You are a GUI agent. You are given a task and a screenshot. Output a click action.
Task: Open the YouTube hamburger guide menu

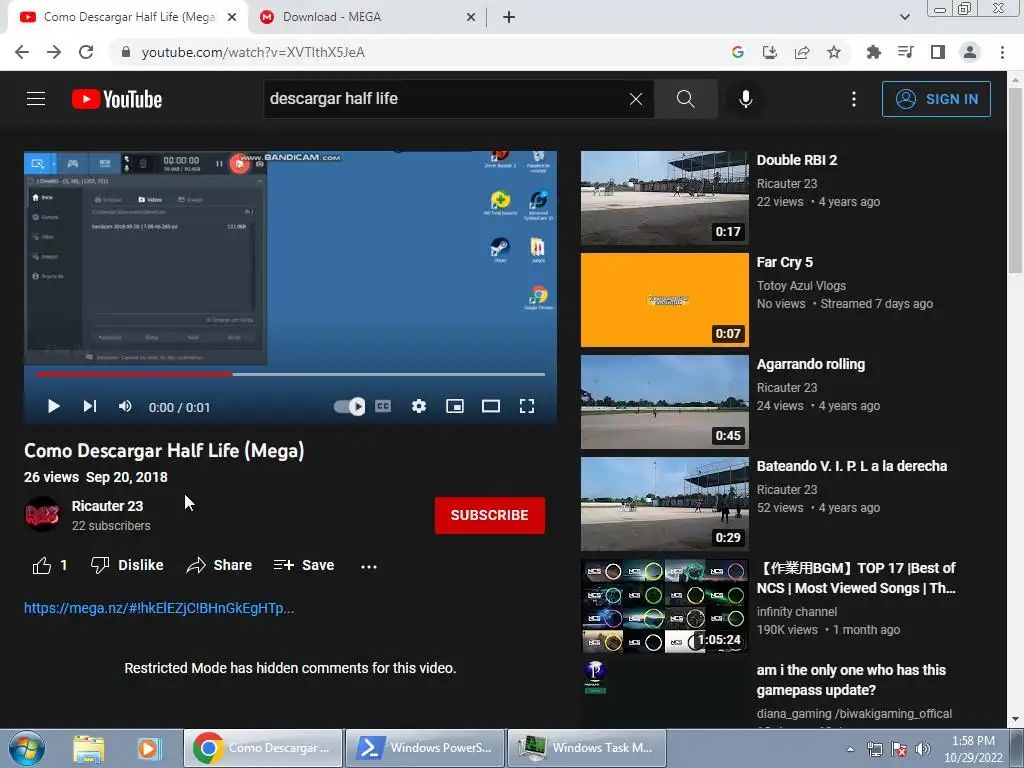tap(36, 99)
